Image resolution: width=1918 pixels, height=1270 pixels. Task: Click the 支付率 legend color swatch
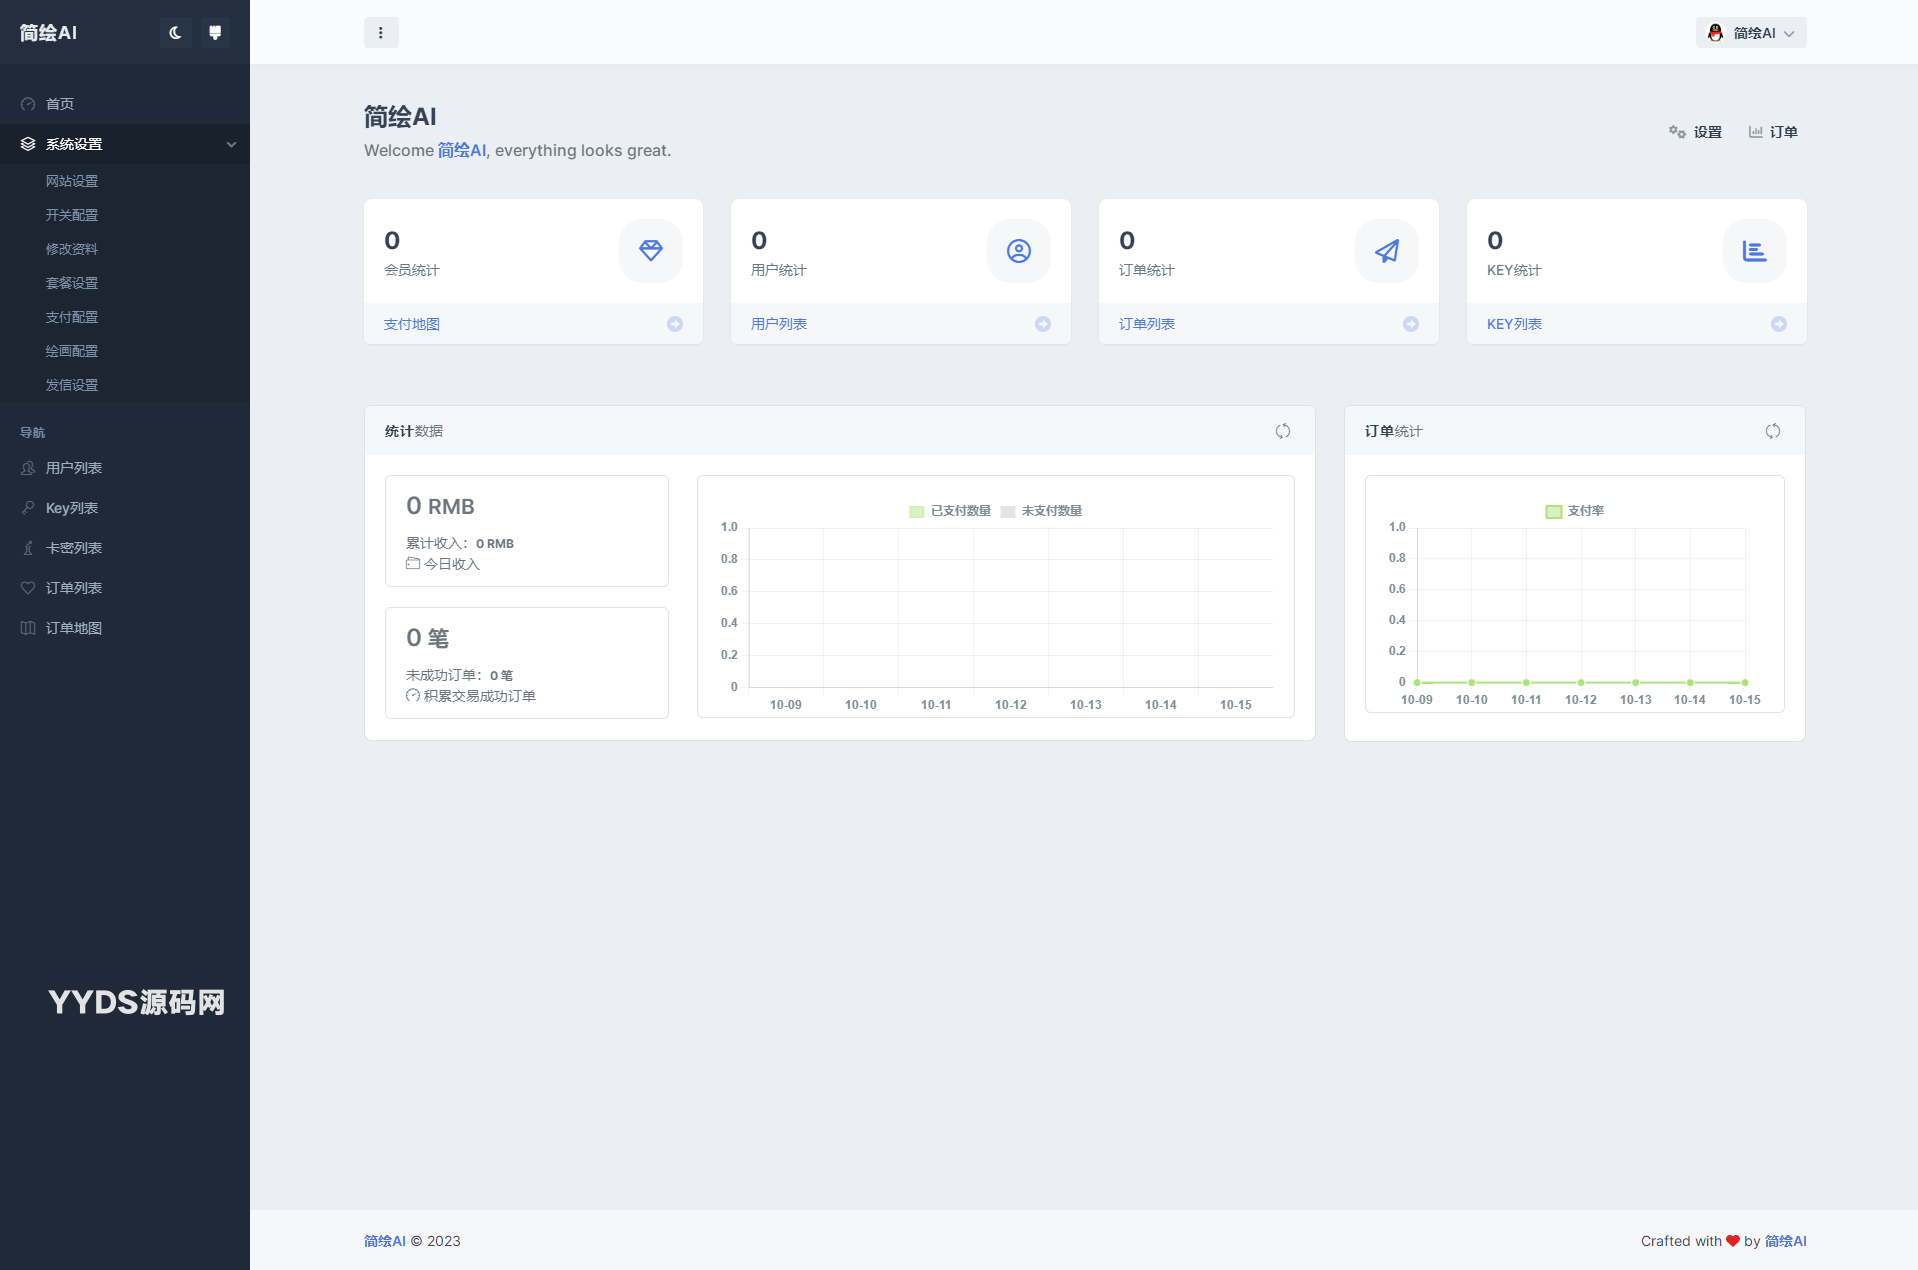[1554, 512]
